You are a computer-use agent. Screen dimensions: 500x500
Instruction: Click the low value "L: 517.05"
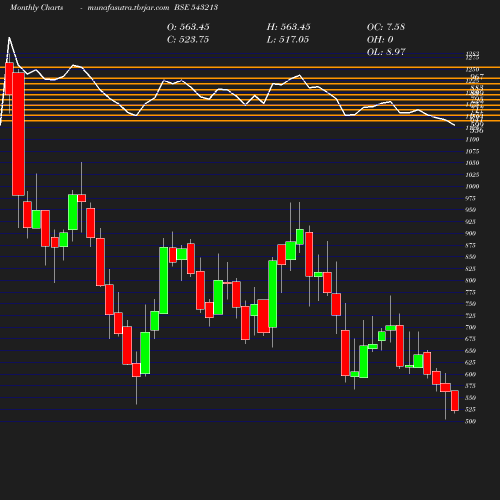click(x=288, y=39)
